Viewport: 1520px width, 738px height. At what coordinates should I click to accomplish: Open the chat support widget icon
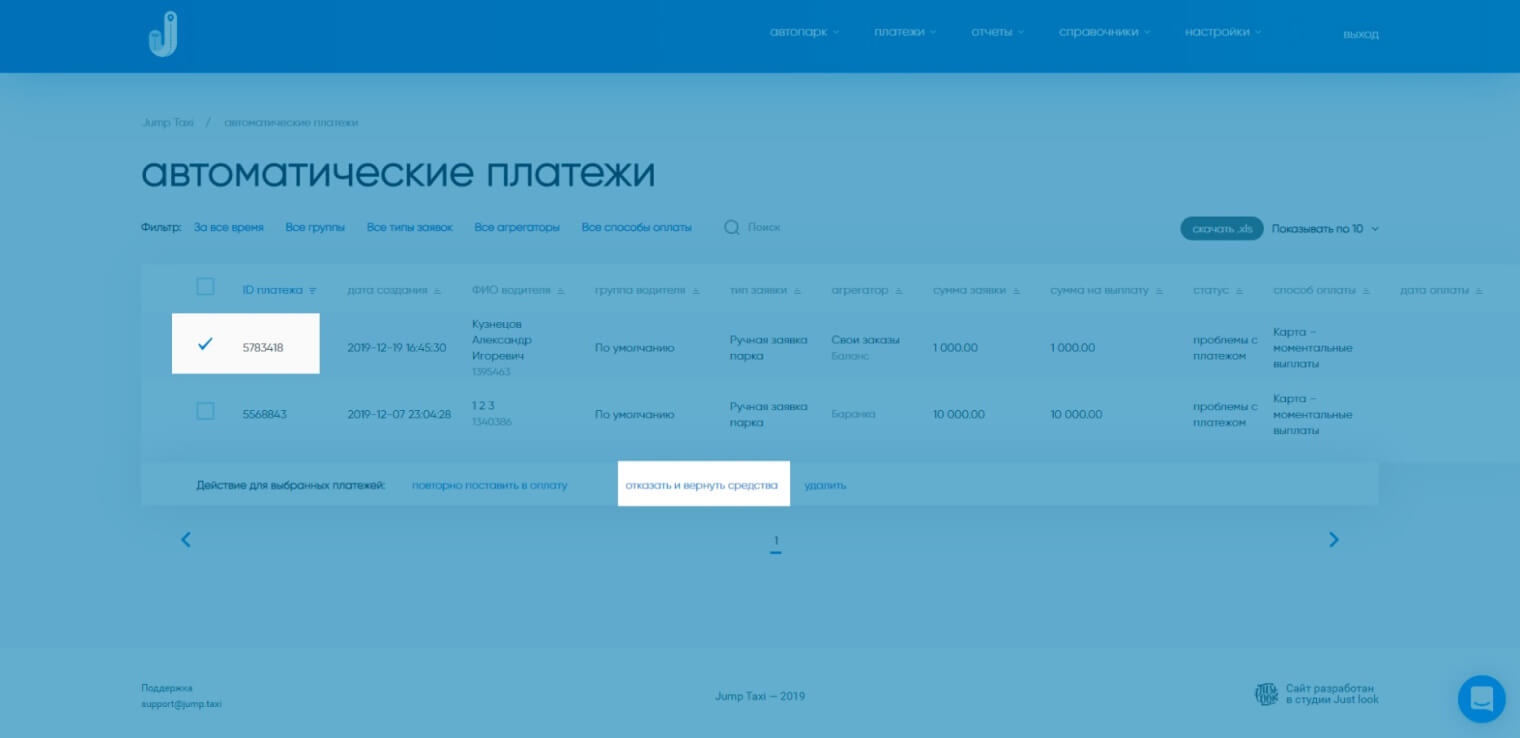[x=1481, y=698]
